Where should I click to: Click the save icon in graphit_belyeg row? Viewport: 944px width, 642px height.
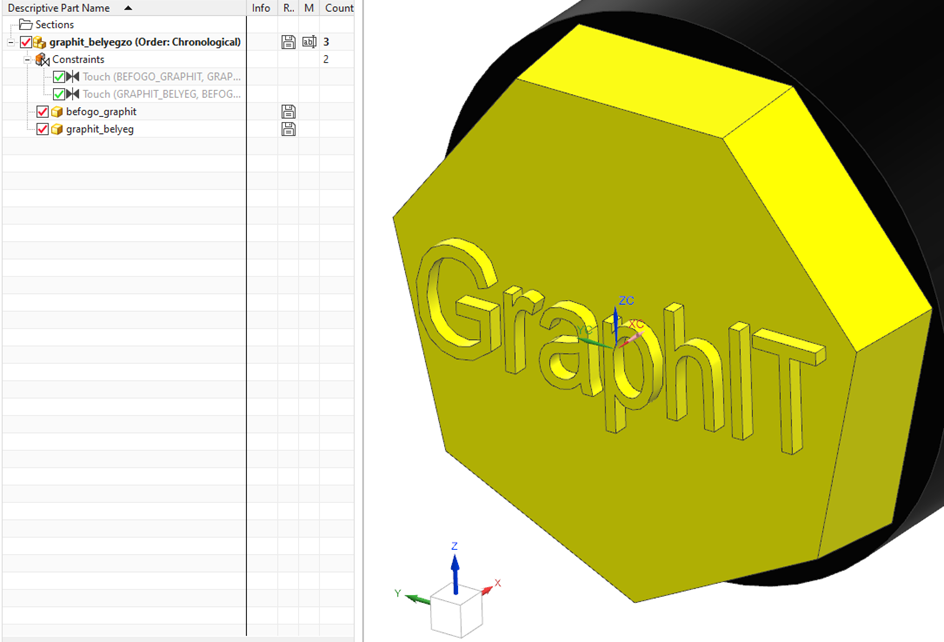tap(288, 130)
